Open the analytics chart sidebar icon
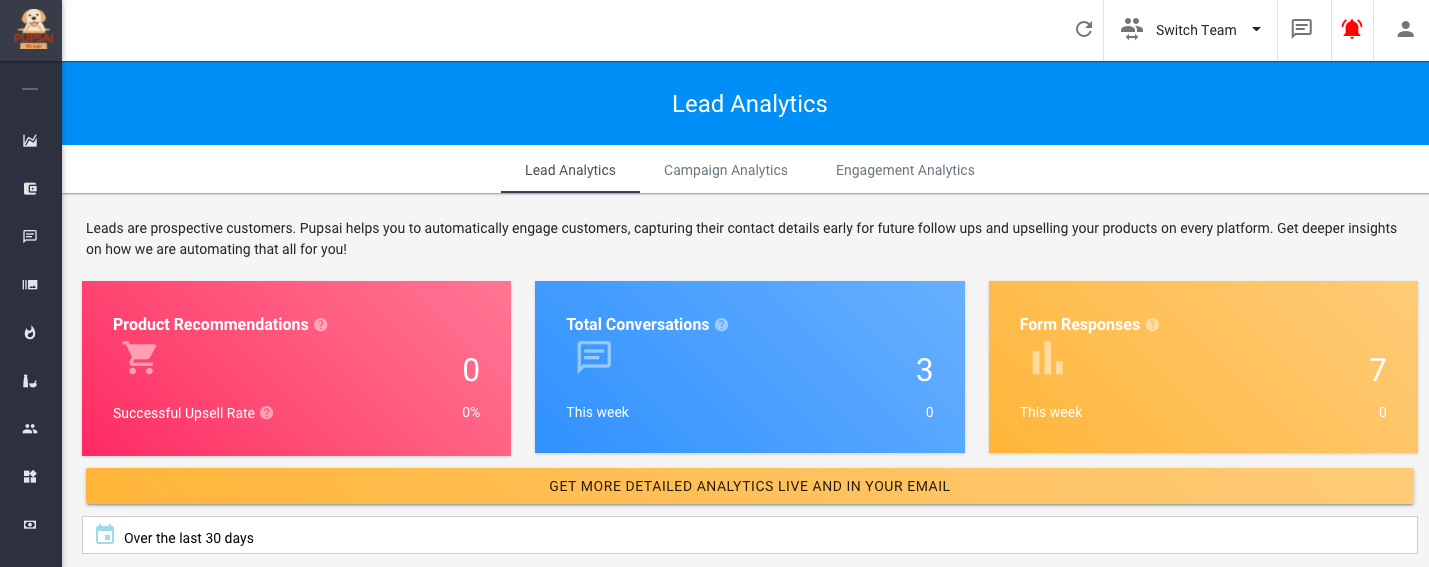The image size is (1429, 567). click(x=30, y=141)
